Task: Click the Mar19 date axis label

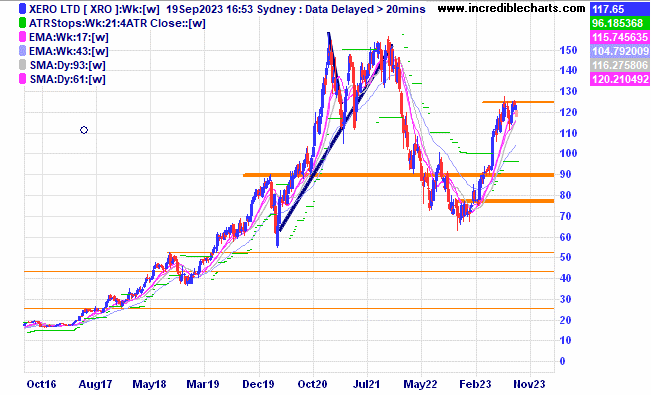Action: click(203, 384)
